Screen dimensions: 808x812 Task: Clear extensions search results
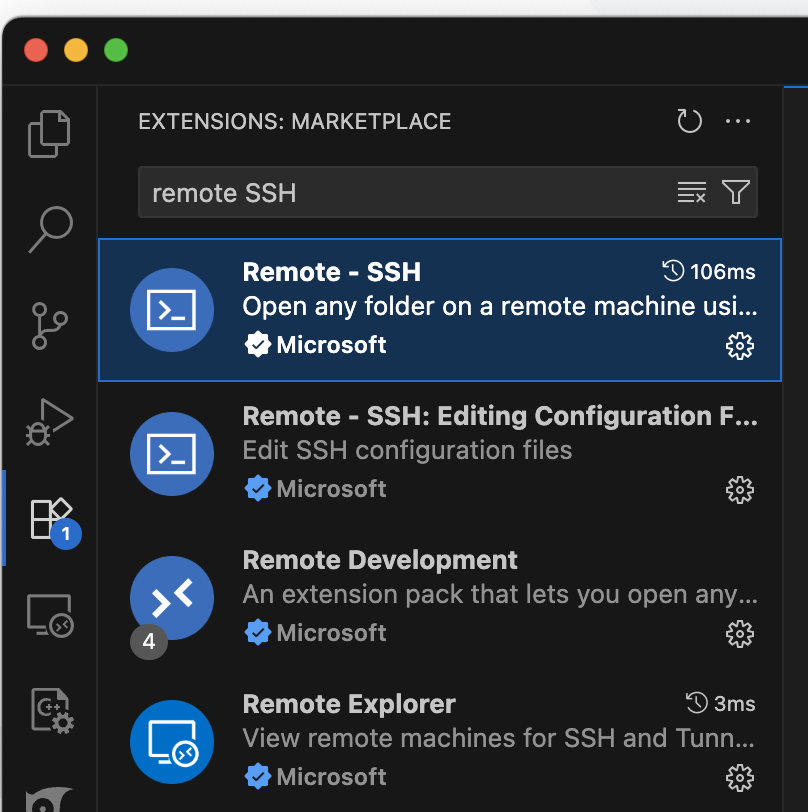(x=691, y=192)
